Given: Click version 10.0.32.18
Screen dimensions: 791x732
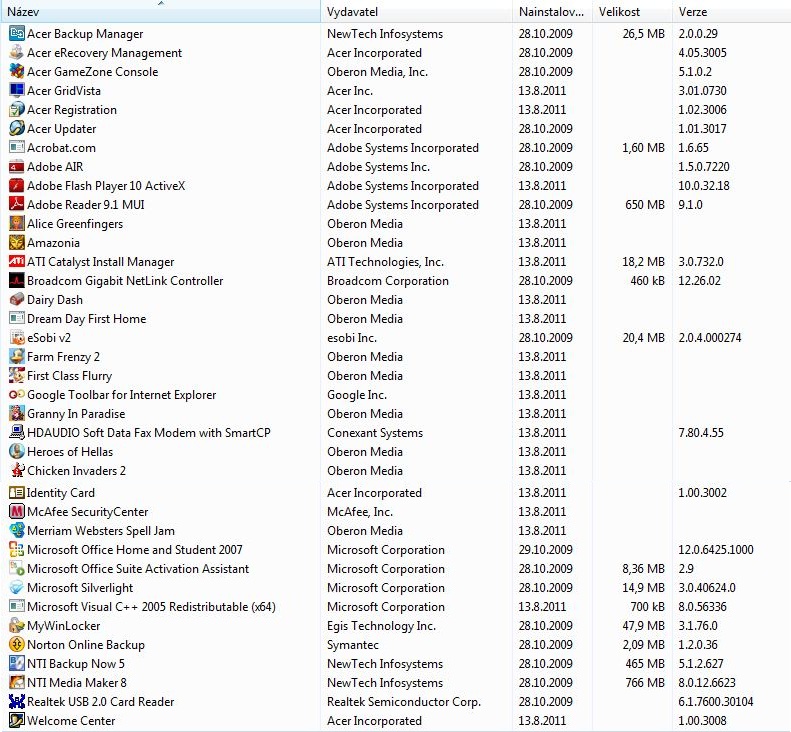Looking at the screenshot, I should 703,186.
